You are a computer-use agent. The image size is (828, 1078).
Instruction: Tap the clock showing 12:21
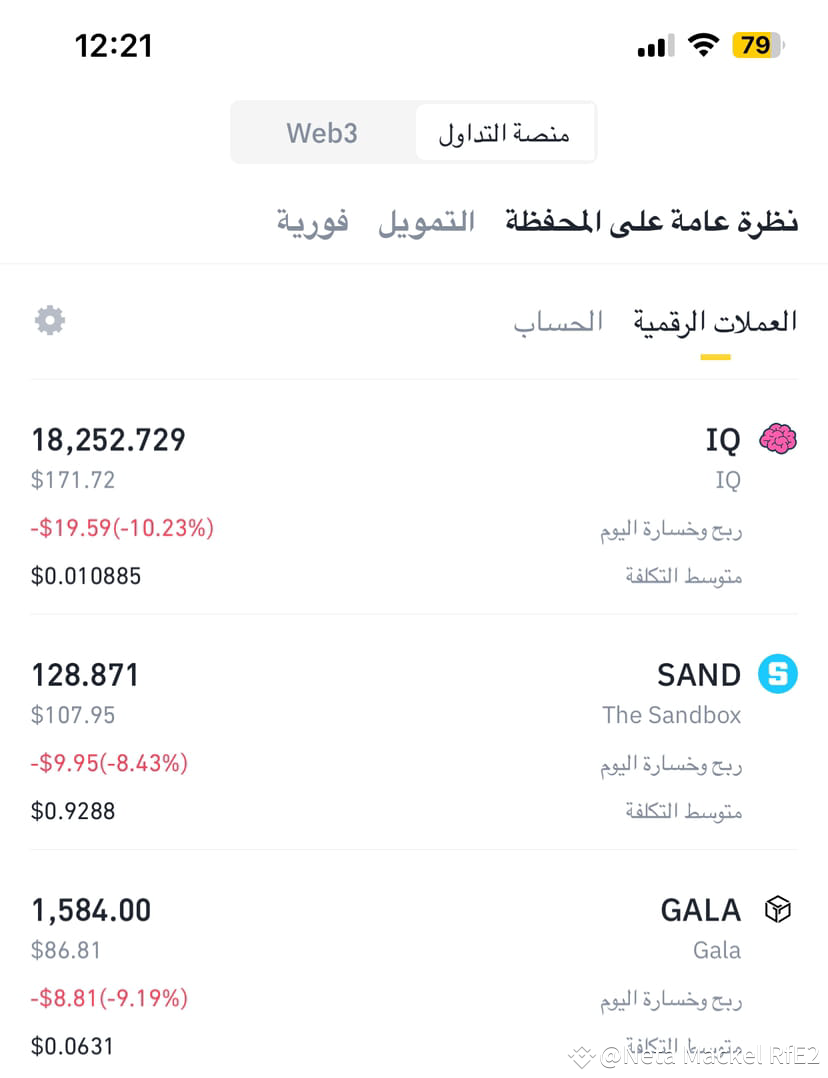[x=113, y=46]
